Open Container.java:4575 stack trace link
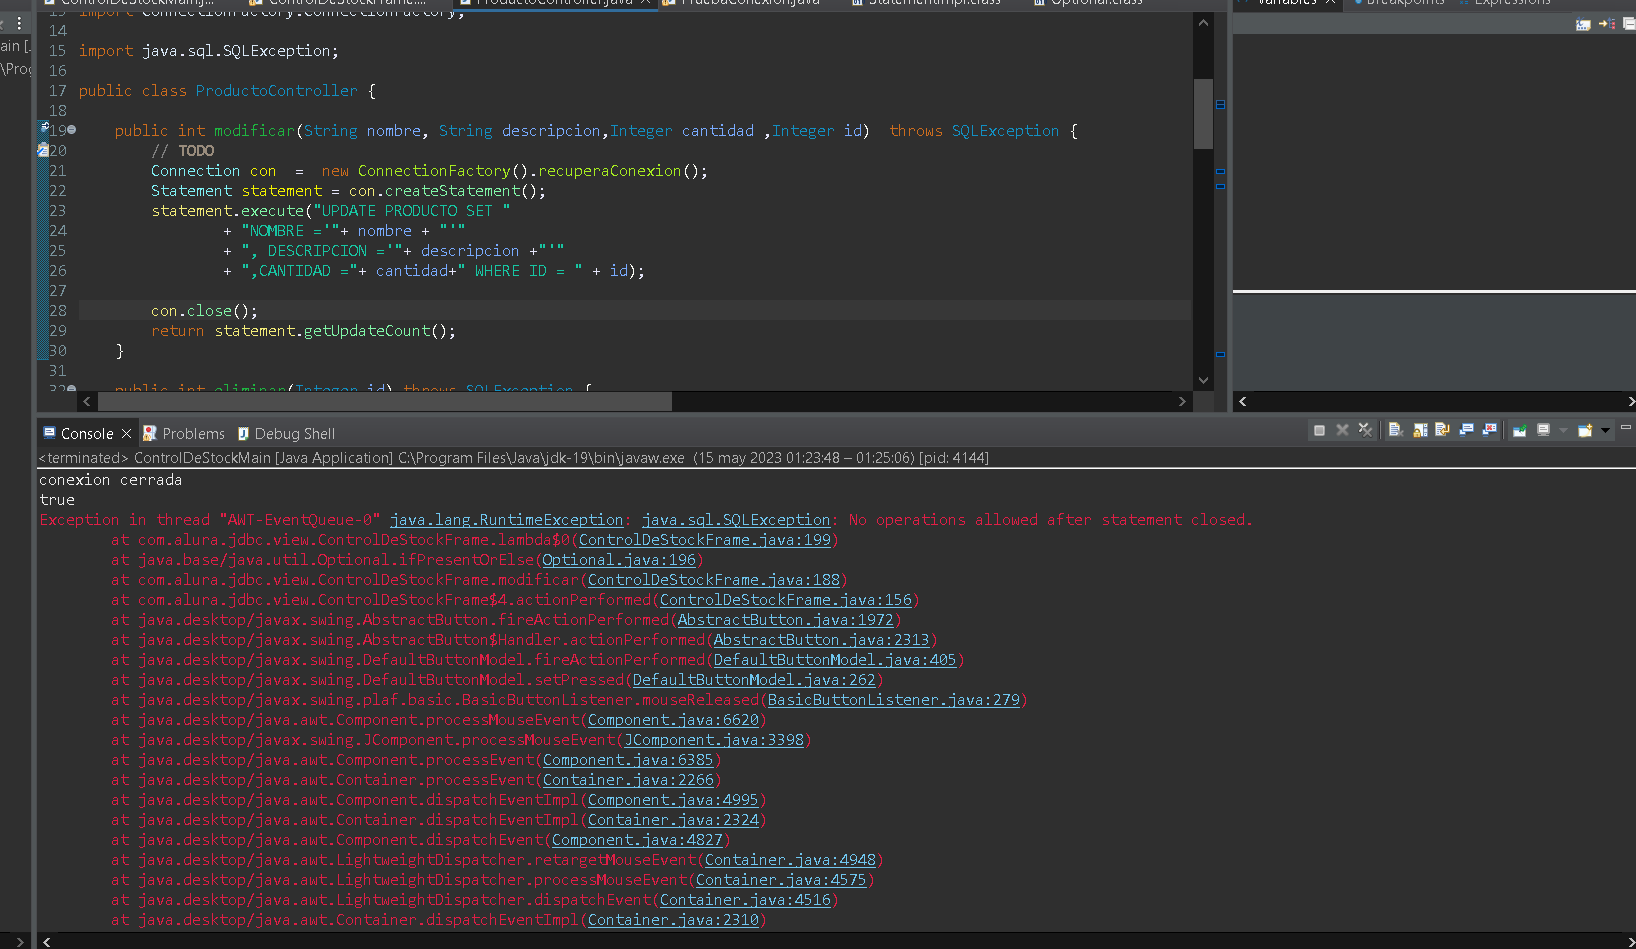This screenshot has width=1636, height=949. click(781, 880)
